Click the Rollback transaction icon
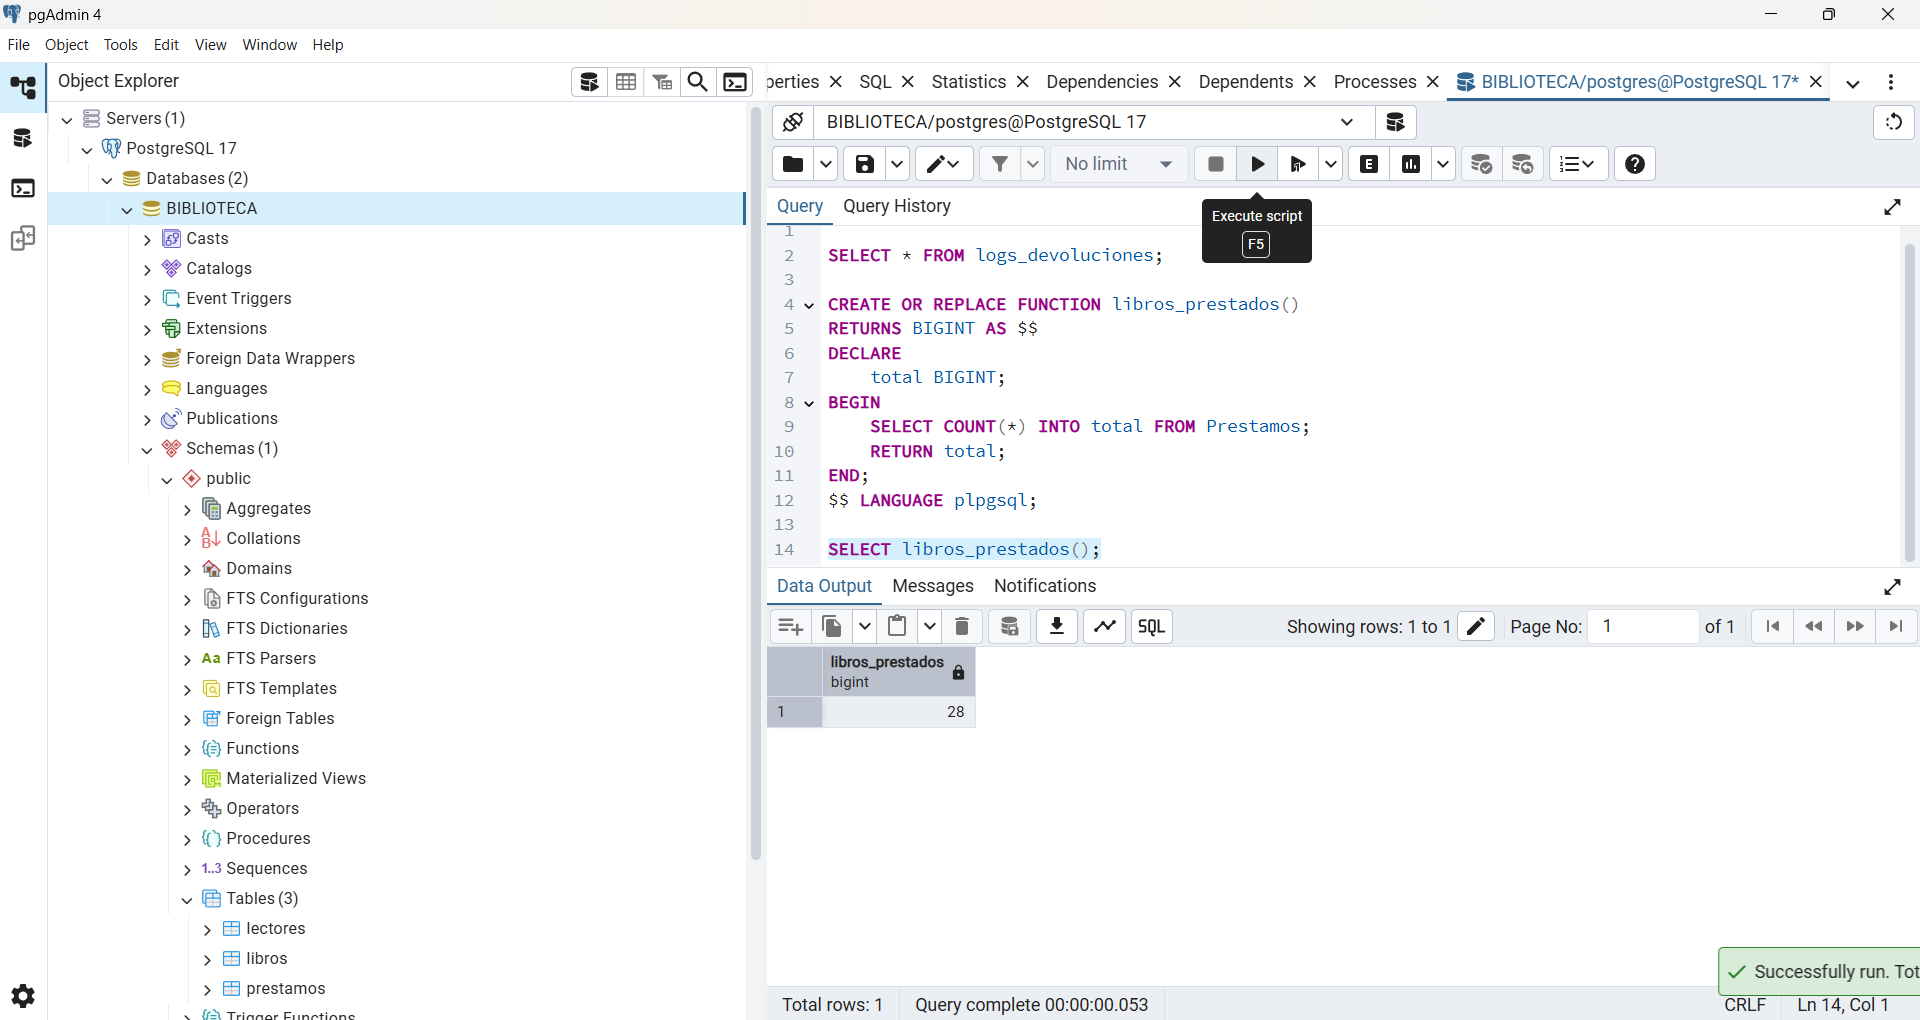The width and height of the screenshot is (1920, 1020). [x=1523, y=164]
